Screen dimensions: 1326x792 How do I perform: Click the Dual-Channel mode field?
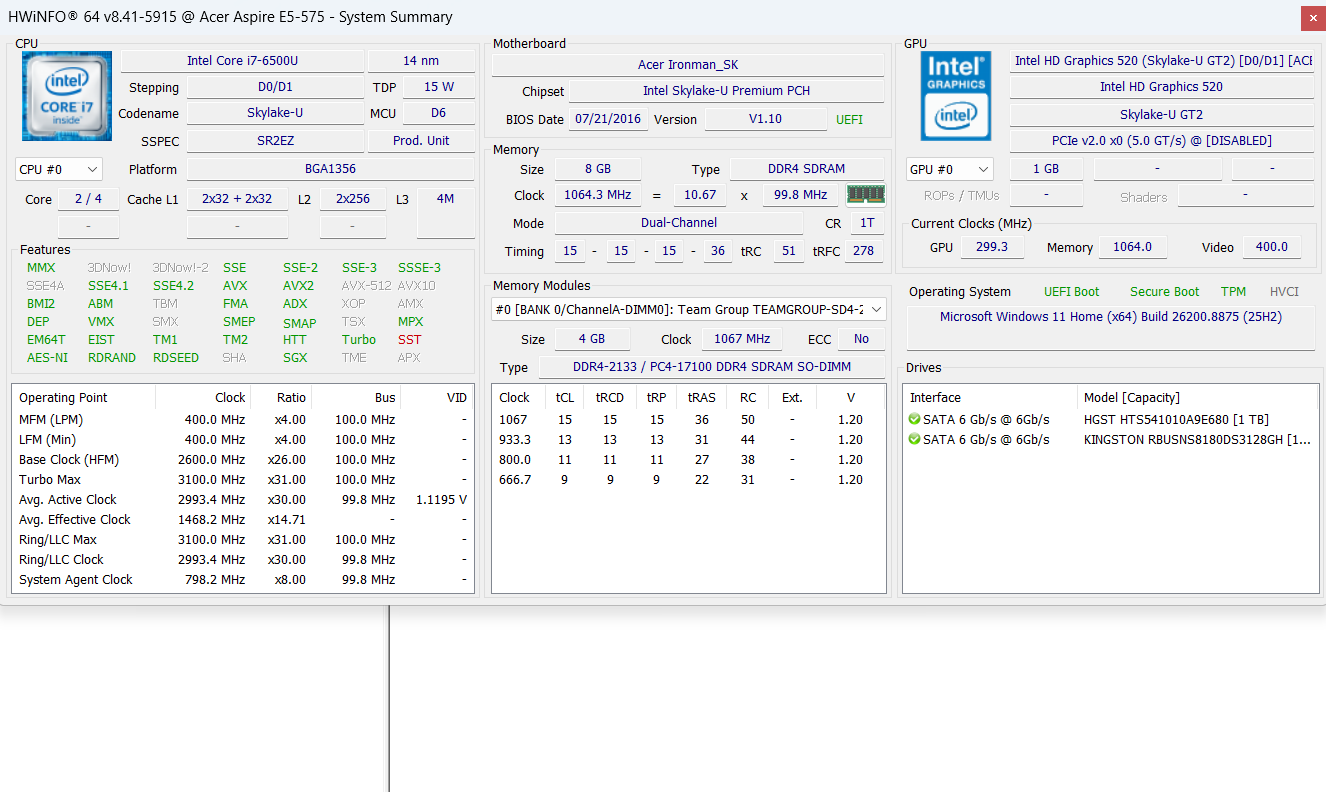tap(679, 223)
